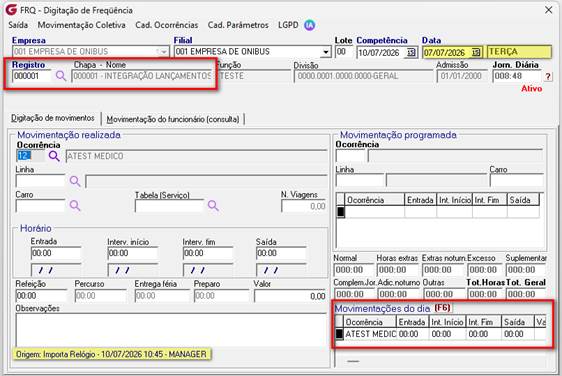The height and width of the screenshot is (376, 562).
Task: Open the Saída menu
Action: [x=18, y=25]
